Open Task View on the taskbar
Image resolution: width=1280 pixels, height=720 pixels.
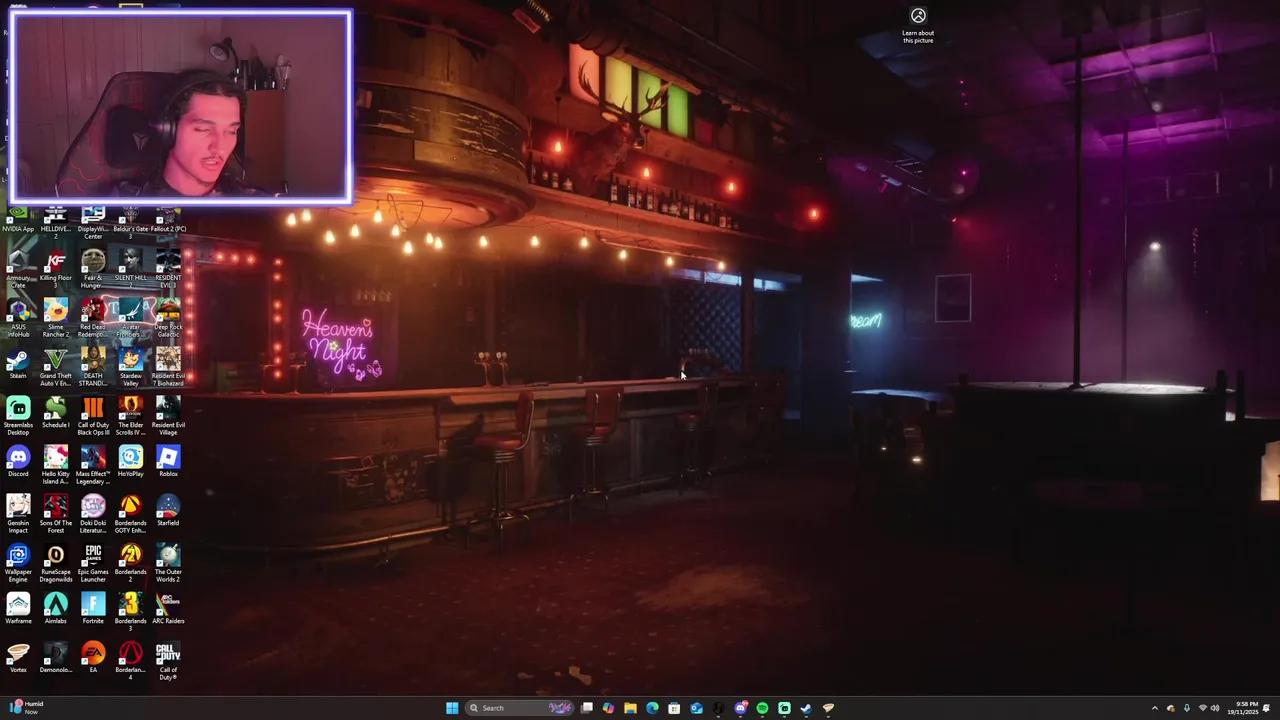[x=587, y=708]
